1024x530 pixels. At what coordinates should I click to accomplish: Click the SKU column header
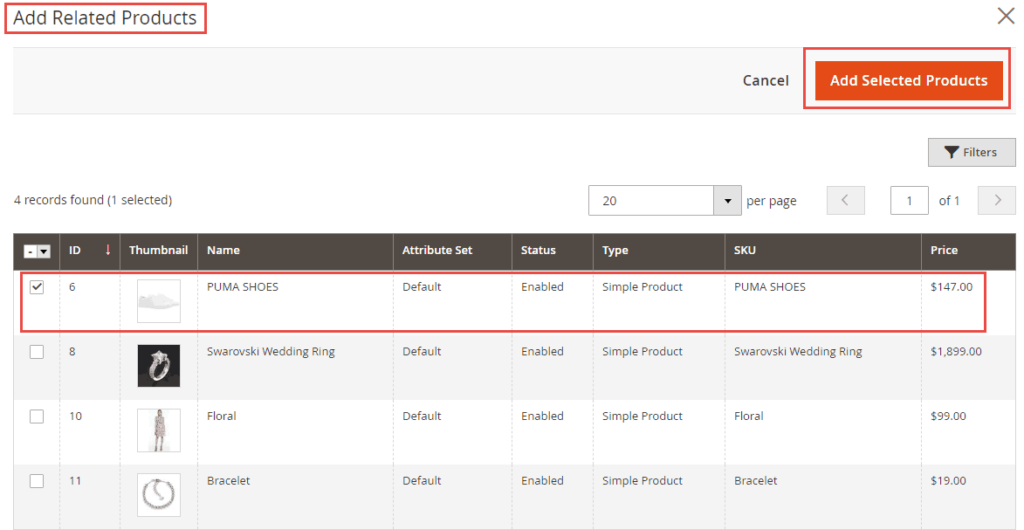823,251
